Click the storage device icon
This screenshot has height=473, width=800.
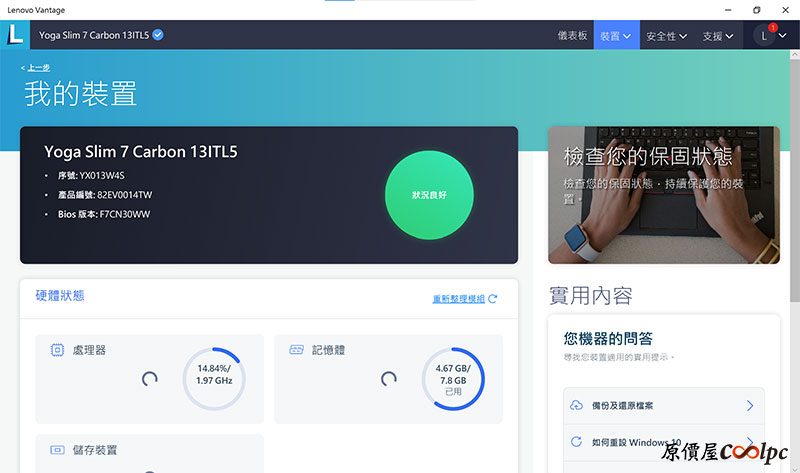tap(57, 450)
